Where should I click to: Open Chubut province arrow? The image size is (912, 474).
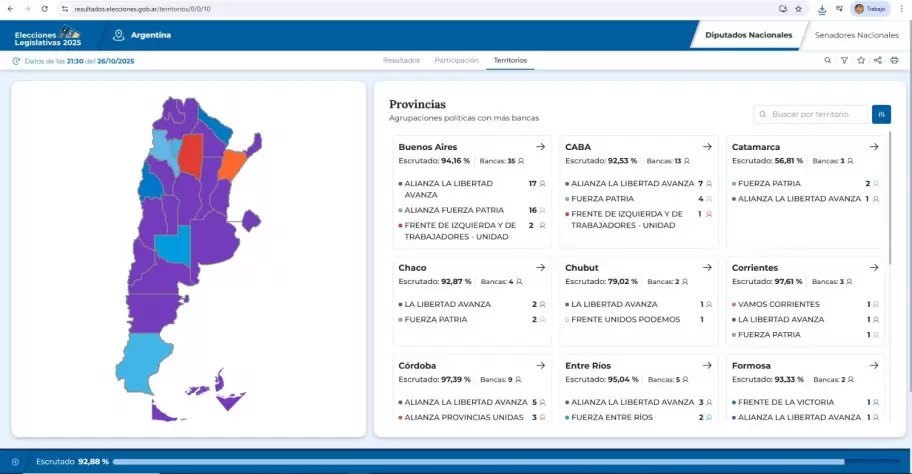coord(707,268)
